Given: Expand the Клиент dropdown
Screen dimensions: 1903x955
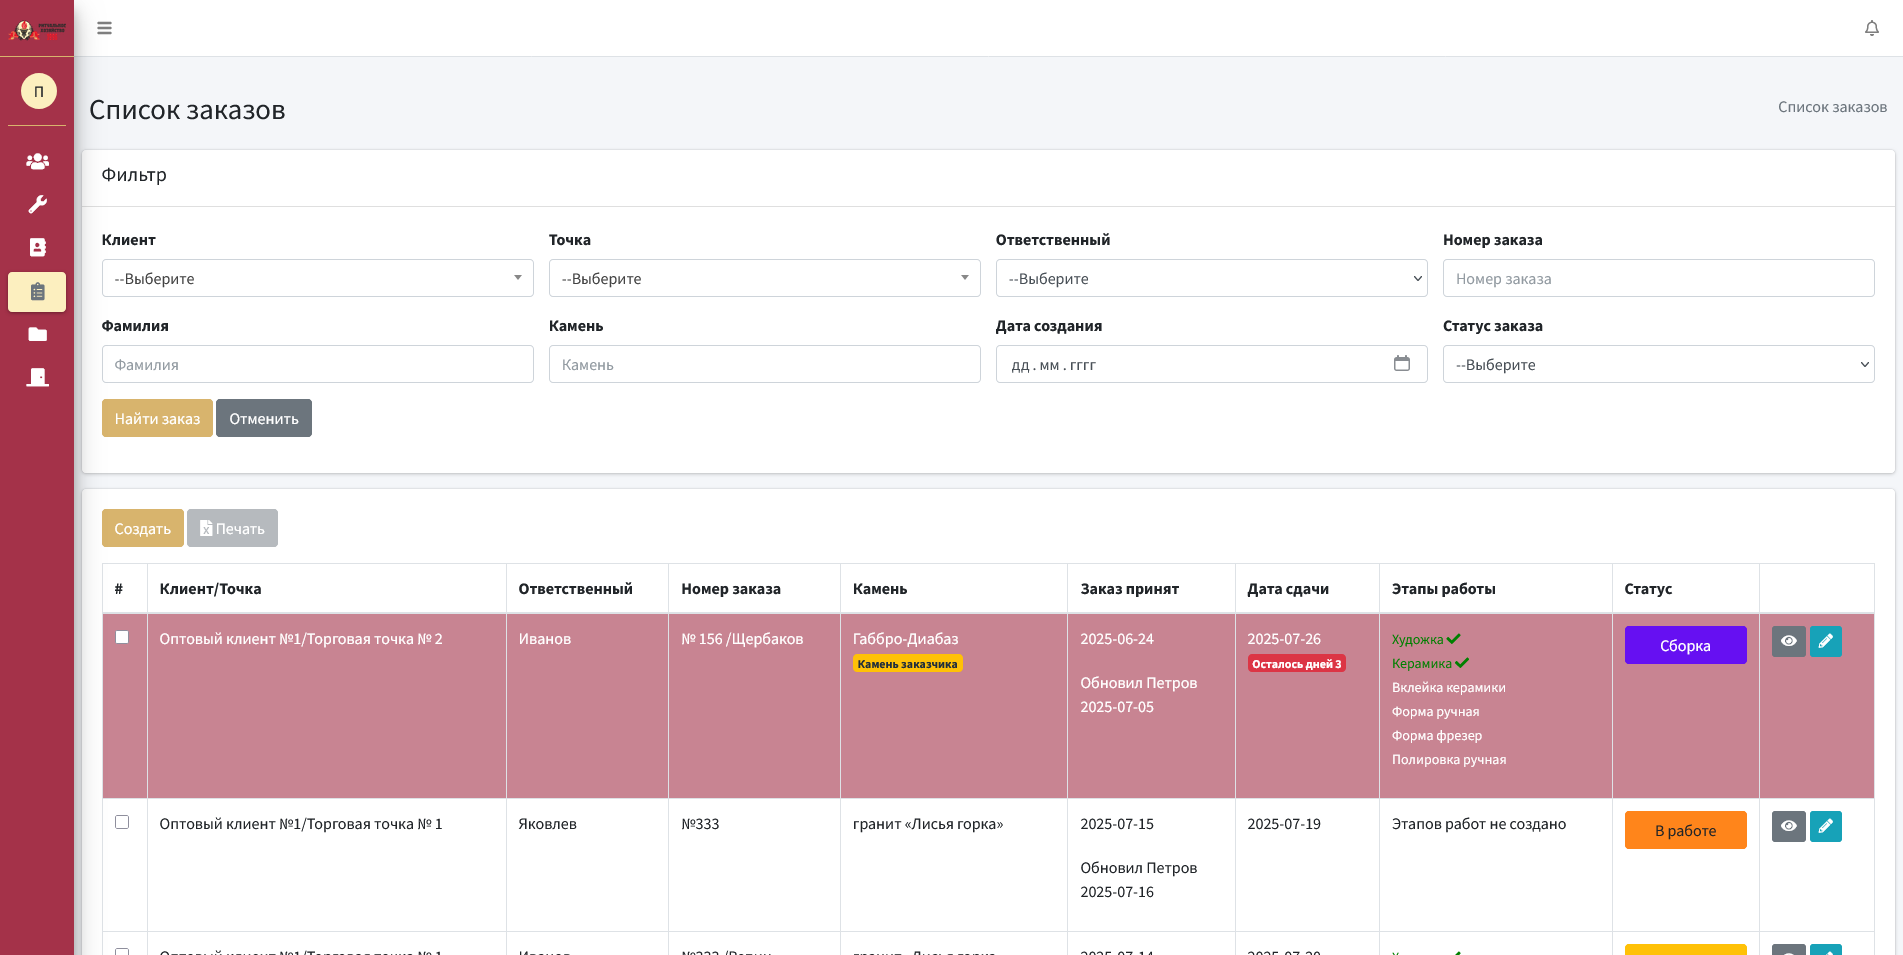Looking at the screenshot, I should click(317, 278).
